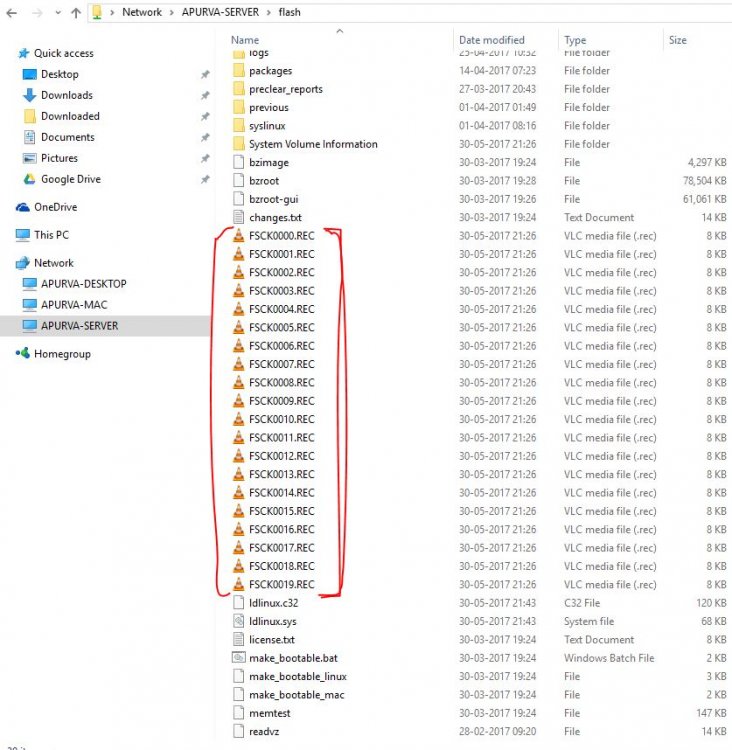Select APURVA-SERVER in the address breadcrumb
The image size is (732, 750).
(x=220, y=12)
